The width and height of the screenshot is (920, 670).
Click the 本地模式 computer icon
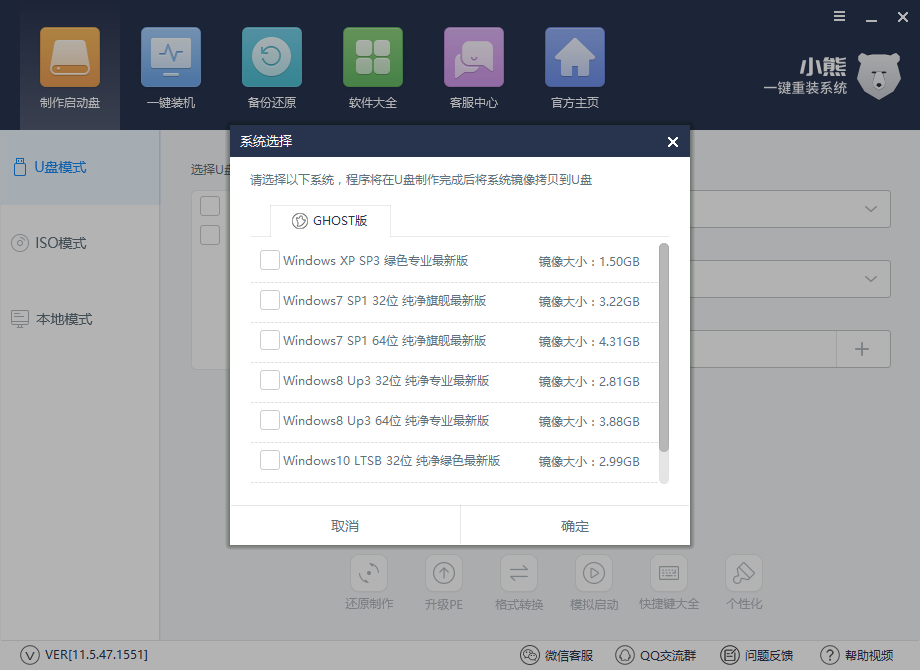coord(20,319)
